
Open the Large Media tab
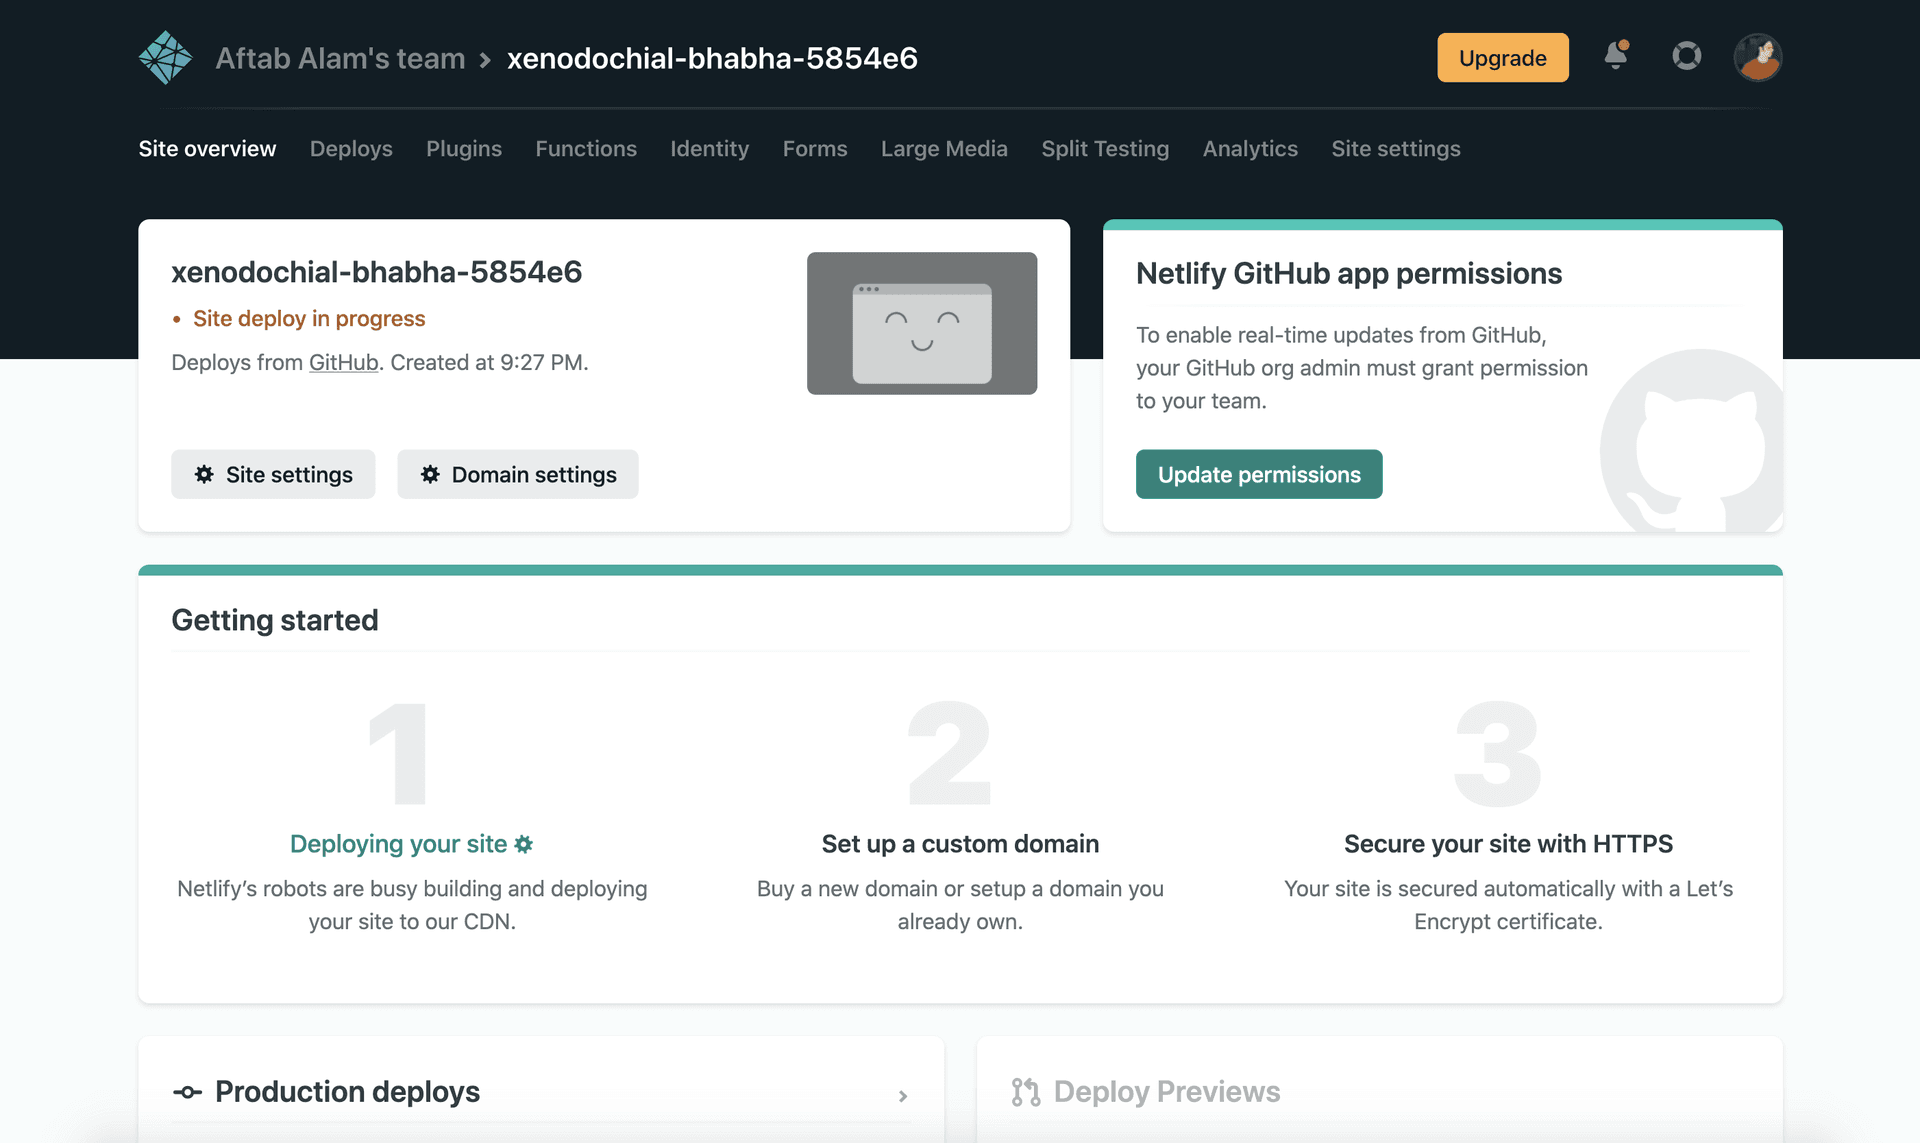click(944, 148)
